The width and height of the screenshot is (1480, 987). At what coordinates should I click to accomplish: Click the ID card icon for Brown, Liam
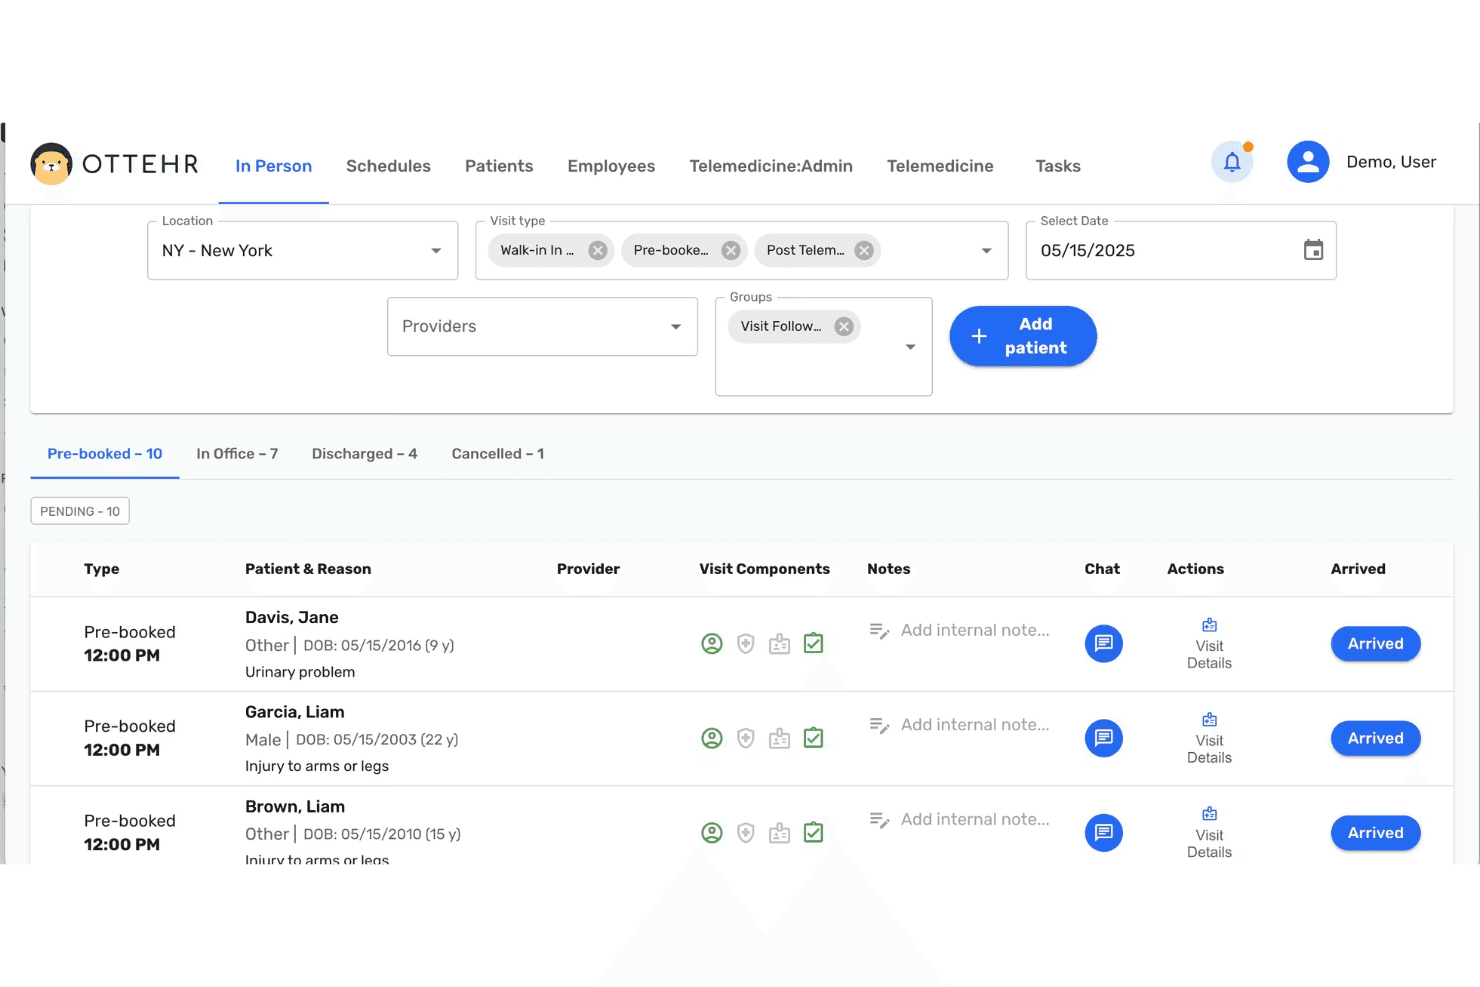[x=780, y=833]
